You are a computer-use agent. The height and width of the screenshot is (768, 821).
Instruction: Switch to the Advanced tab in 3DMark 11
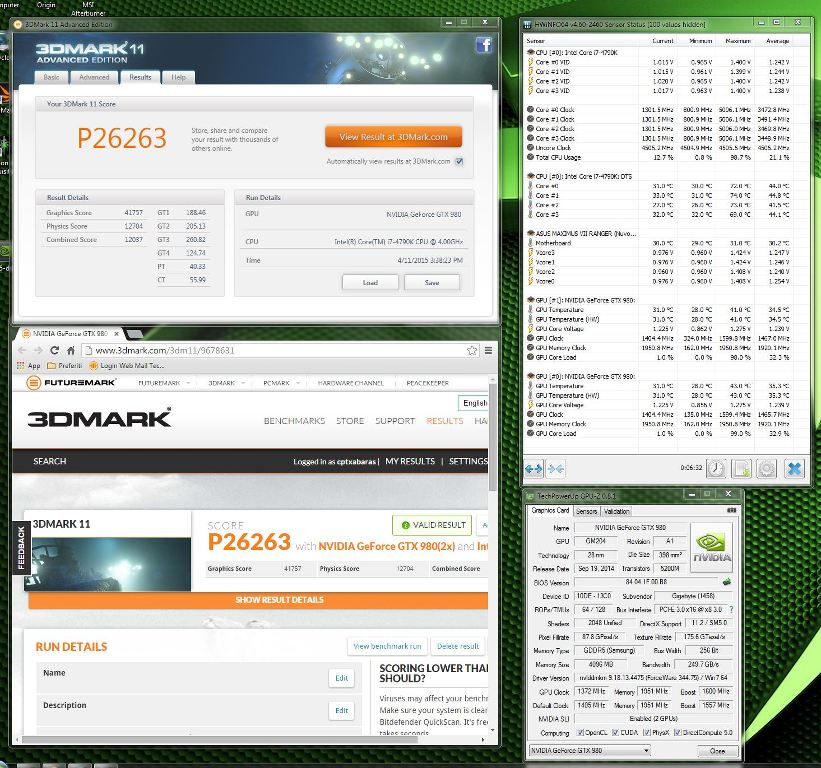pos(94,77)
